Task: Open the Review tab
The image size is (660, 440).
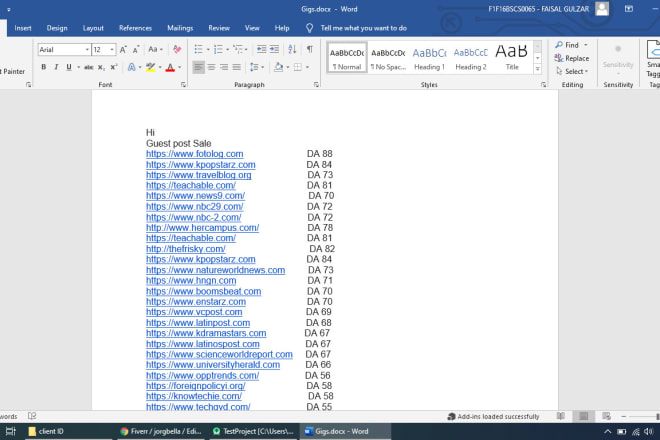Action: tap(219, 28)
